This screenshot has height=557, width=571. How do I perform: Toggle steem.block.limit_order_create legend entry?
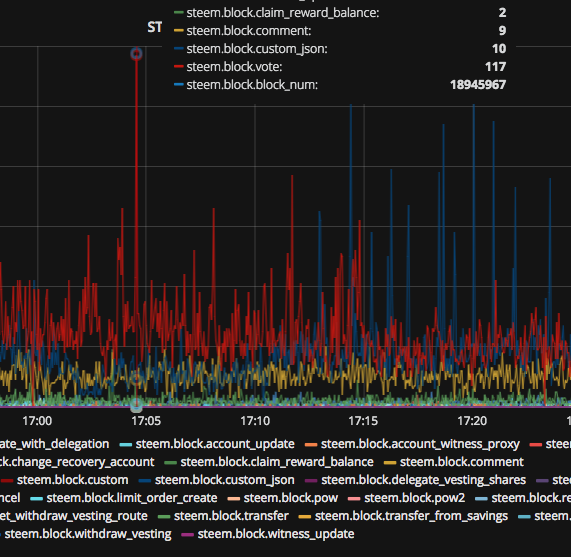pos(132,498)
